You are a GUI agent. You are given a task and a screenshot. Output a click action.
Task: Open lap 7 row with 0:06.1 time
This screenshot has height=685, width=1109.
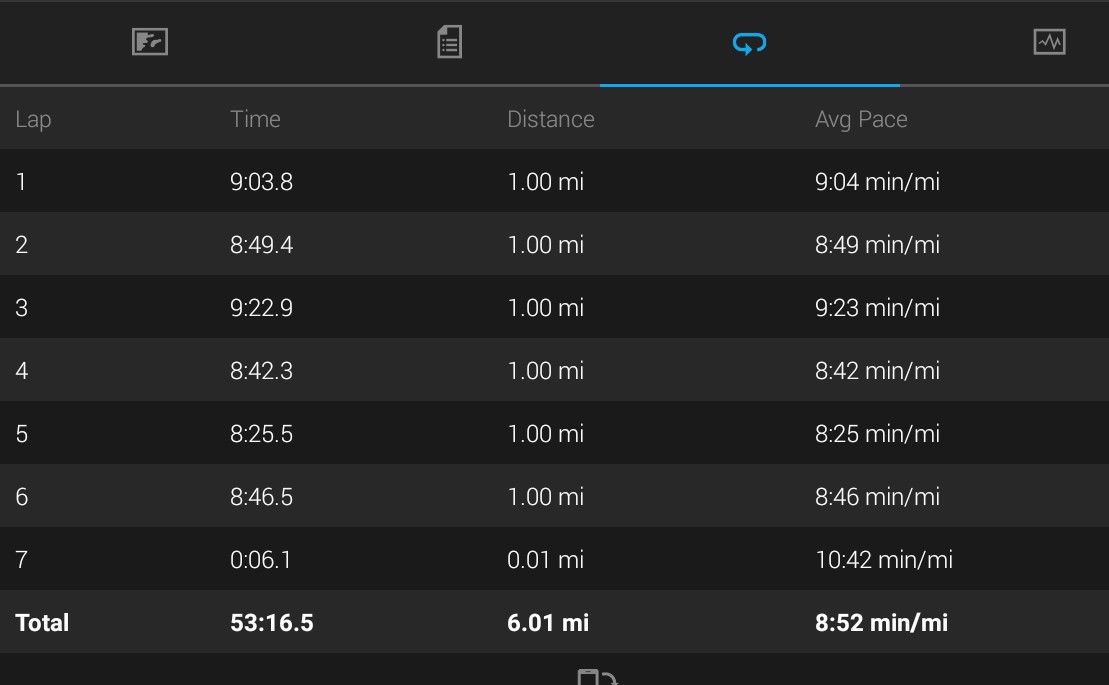point(554,558)
